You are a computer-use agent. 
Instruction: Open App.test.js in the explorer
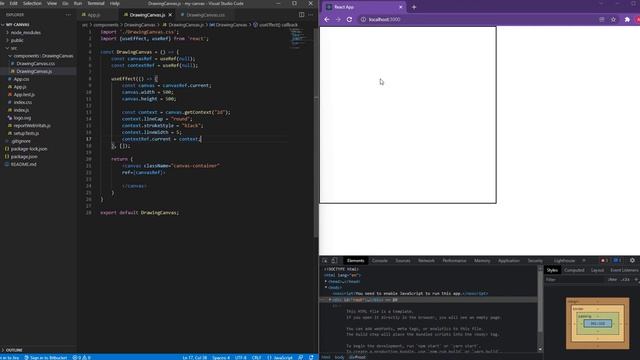pos(24,94)
